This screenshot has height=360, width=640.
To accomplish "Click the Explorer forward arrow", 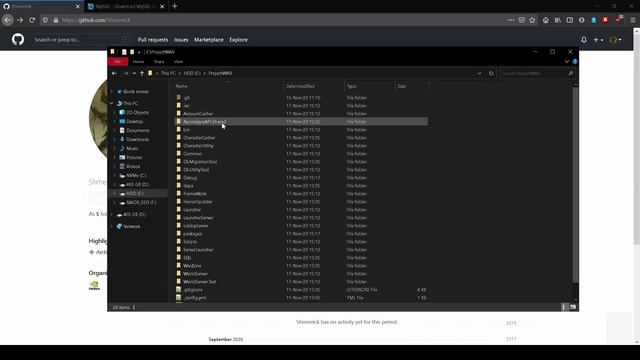I will click(x=125, y=73).
